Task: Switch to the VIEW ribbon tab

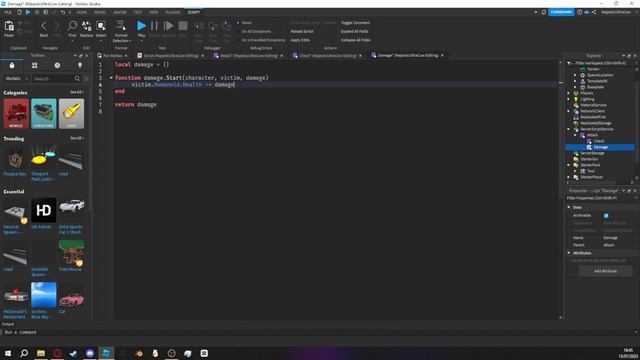Action: (153, 12)
